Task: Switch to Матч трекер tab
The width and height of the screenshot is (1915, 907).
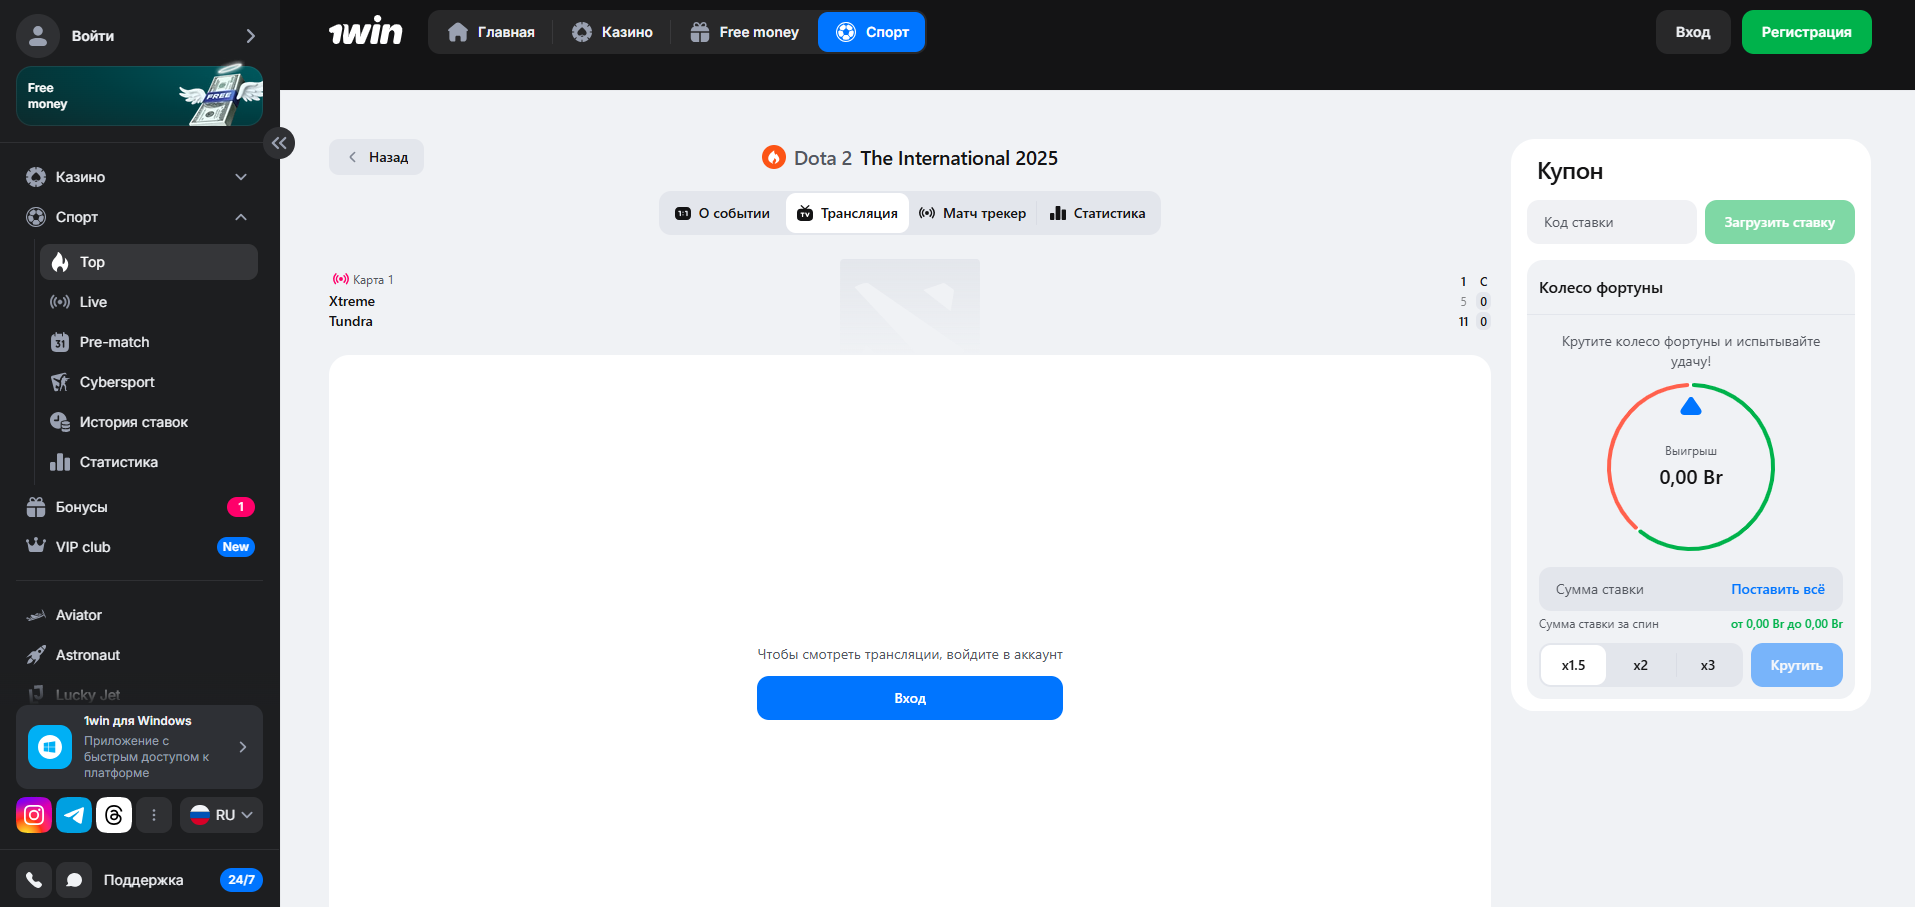Action: point(972,213)
